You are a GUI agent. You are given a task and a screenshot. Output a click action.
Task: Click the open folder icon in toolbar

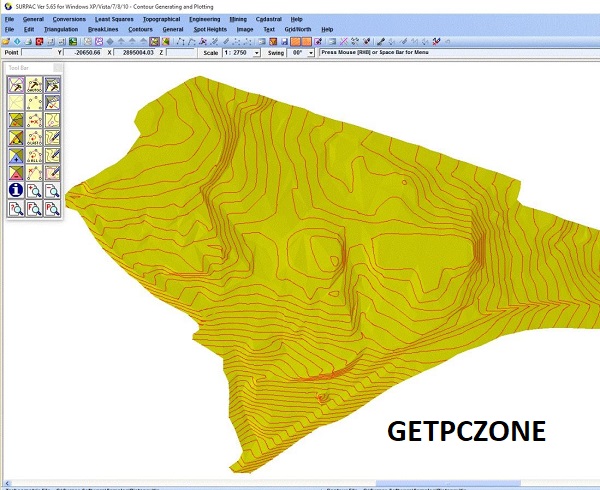tap(6, 41)
